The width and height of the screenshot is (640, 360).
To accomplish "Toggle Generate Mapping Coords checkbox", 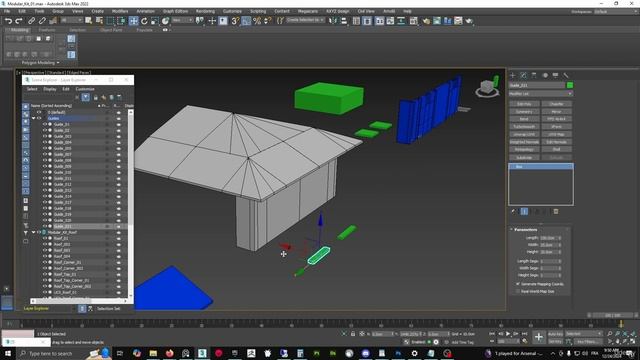I will click(x=518, y=284).
